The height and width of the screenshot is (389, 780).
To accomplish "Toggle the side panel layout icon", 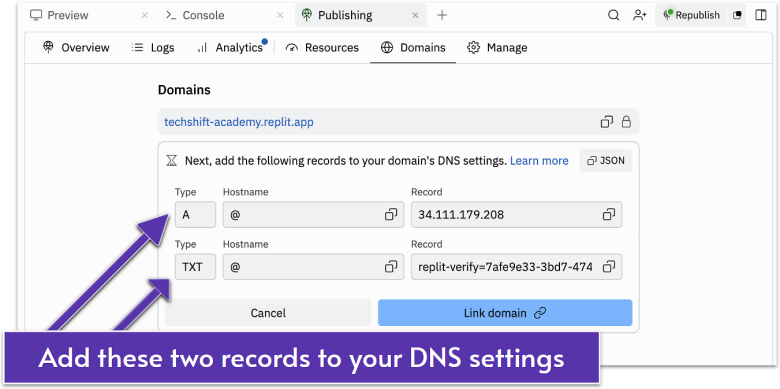I will (x=761, y=15).
